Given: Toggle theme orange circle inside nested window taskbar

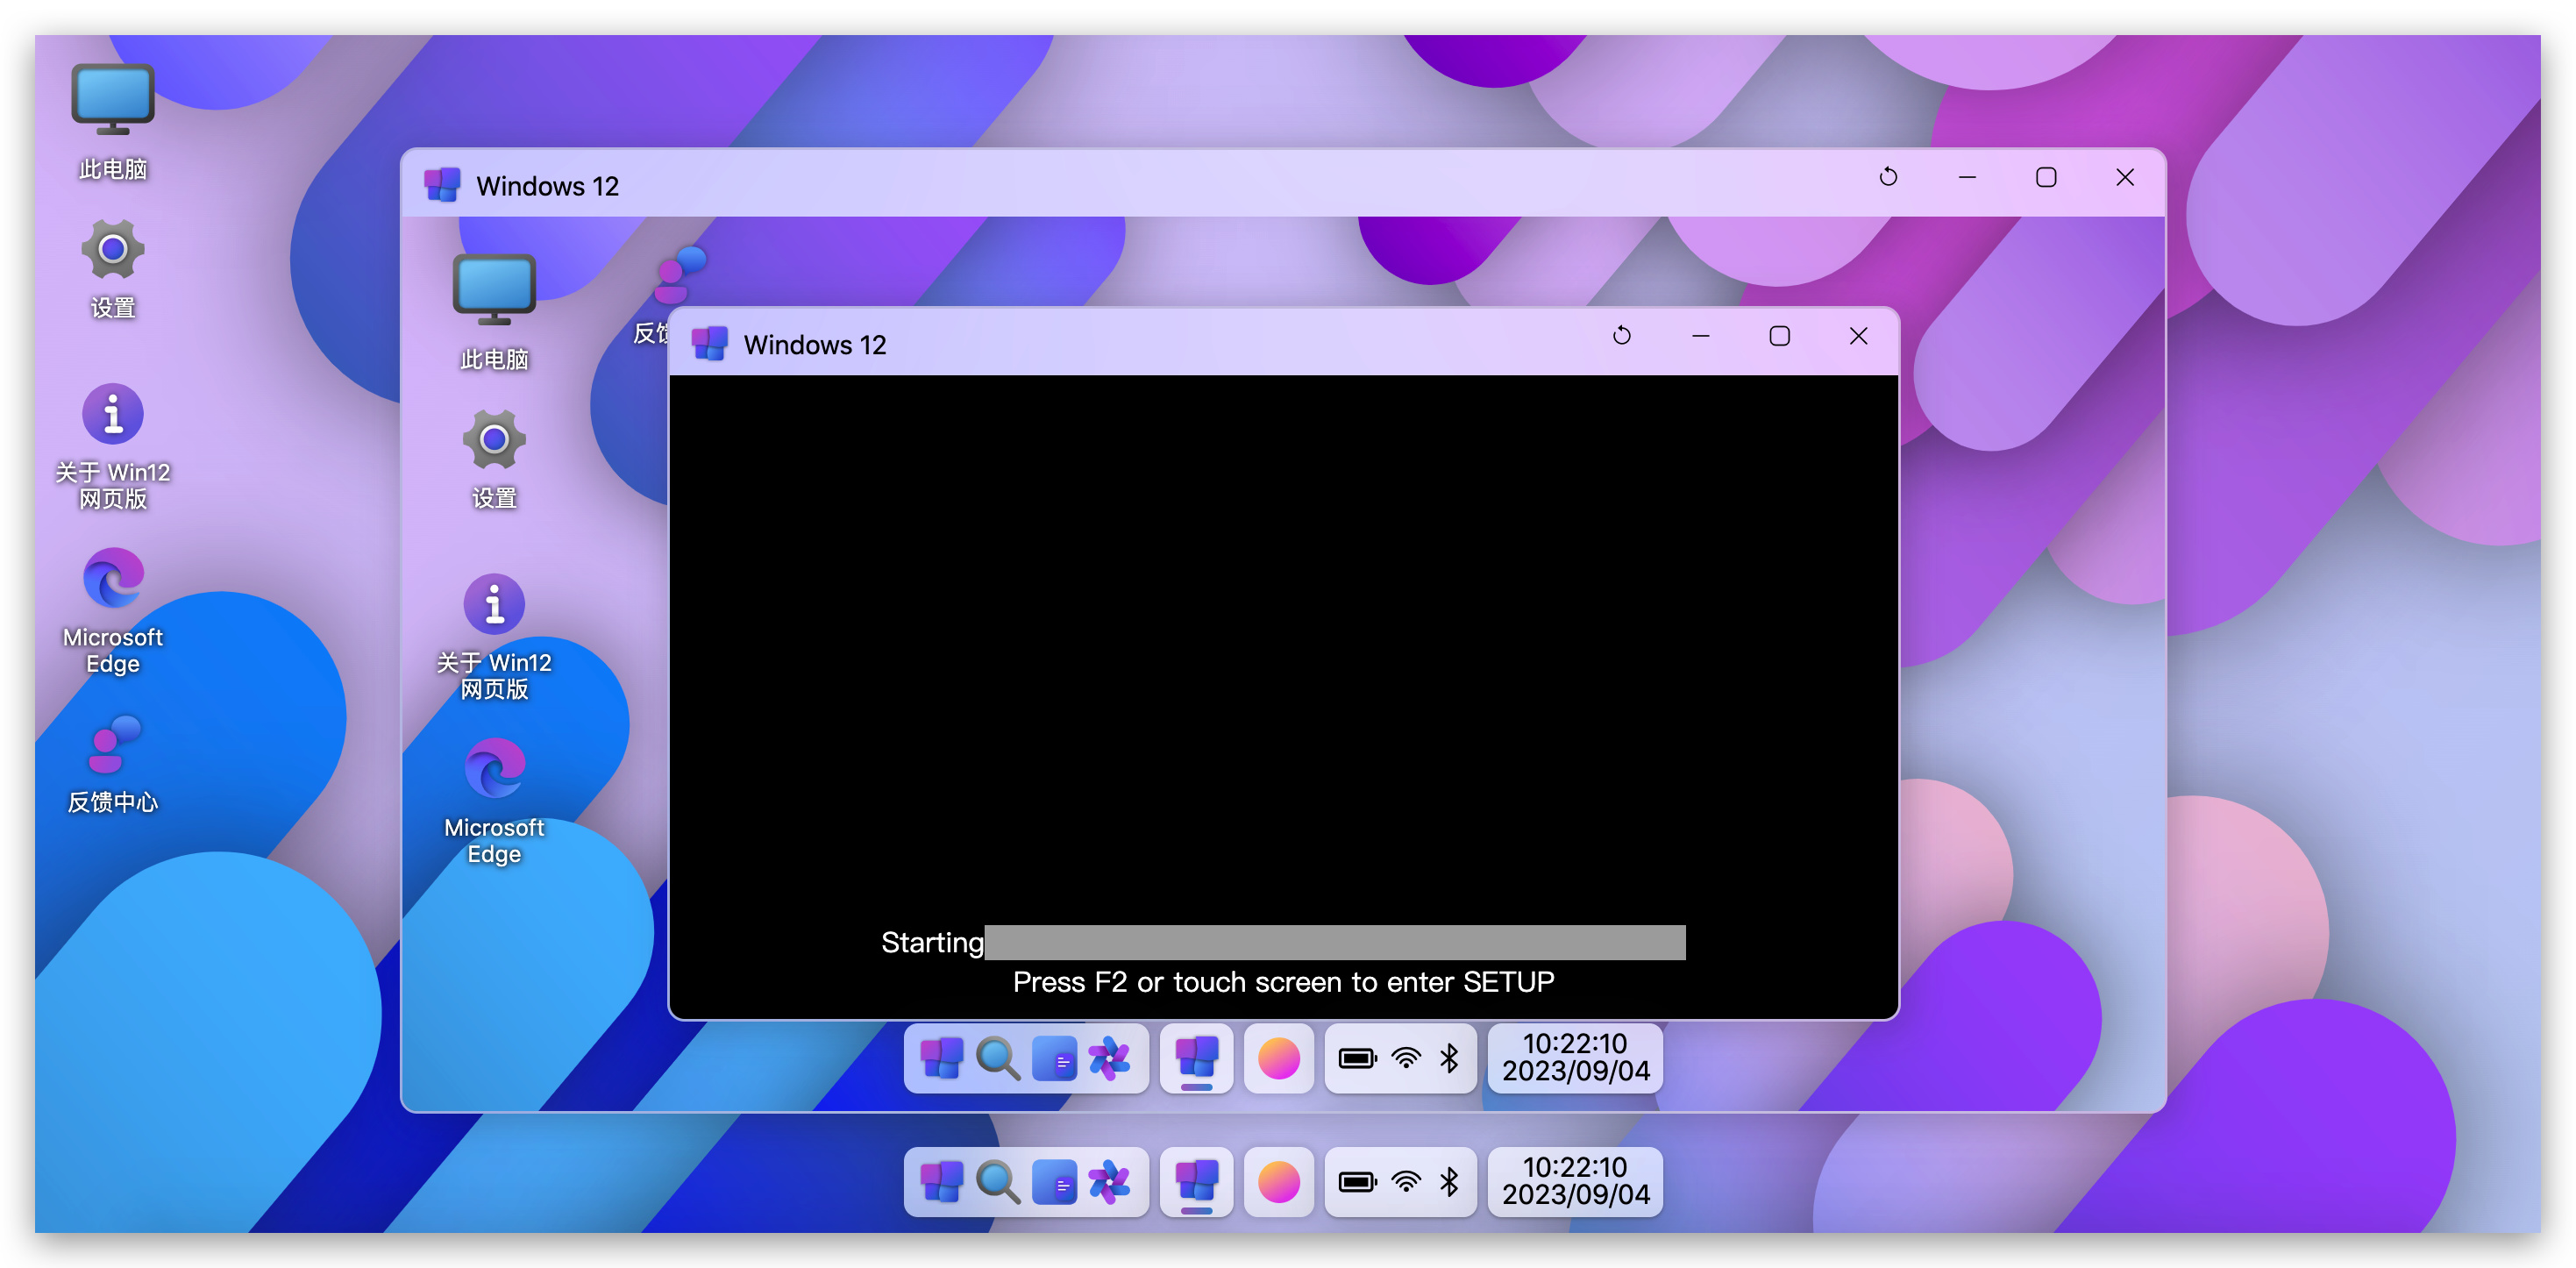Looking at the screenshot, I should [x=1278, y=1058].
